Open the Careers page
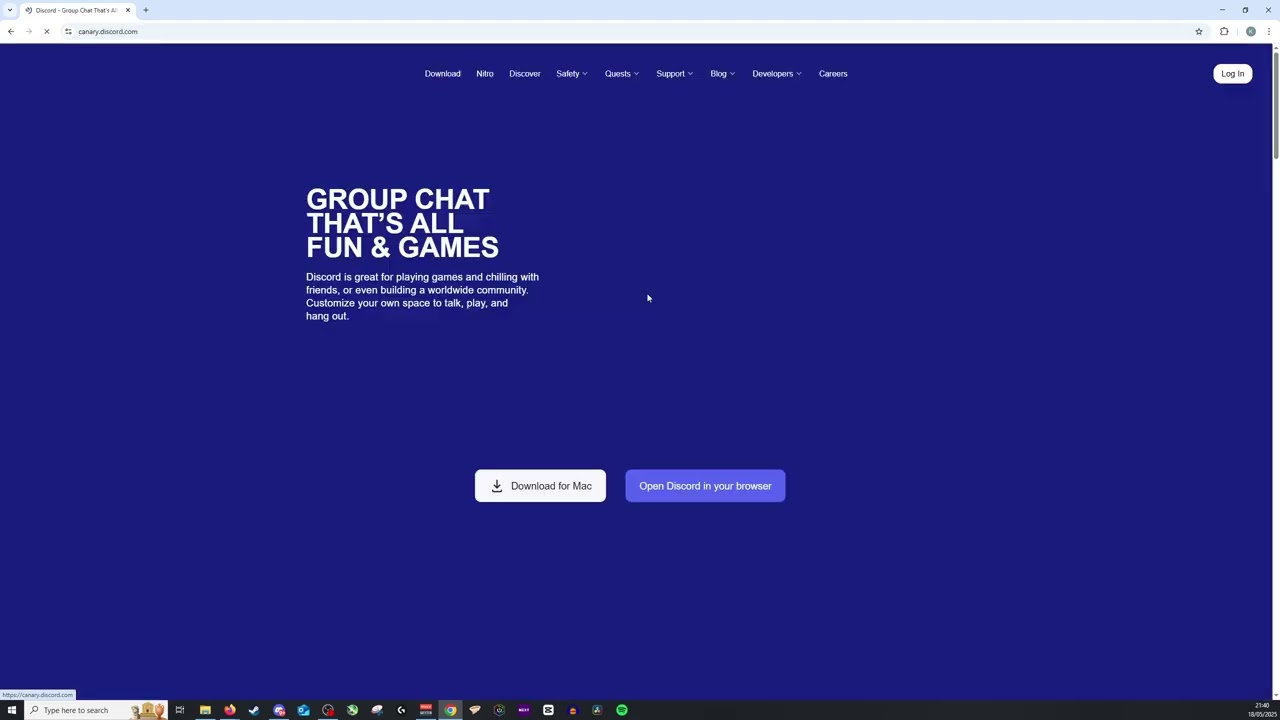 832,73
